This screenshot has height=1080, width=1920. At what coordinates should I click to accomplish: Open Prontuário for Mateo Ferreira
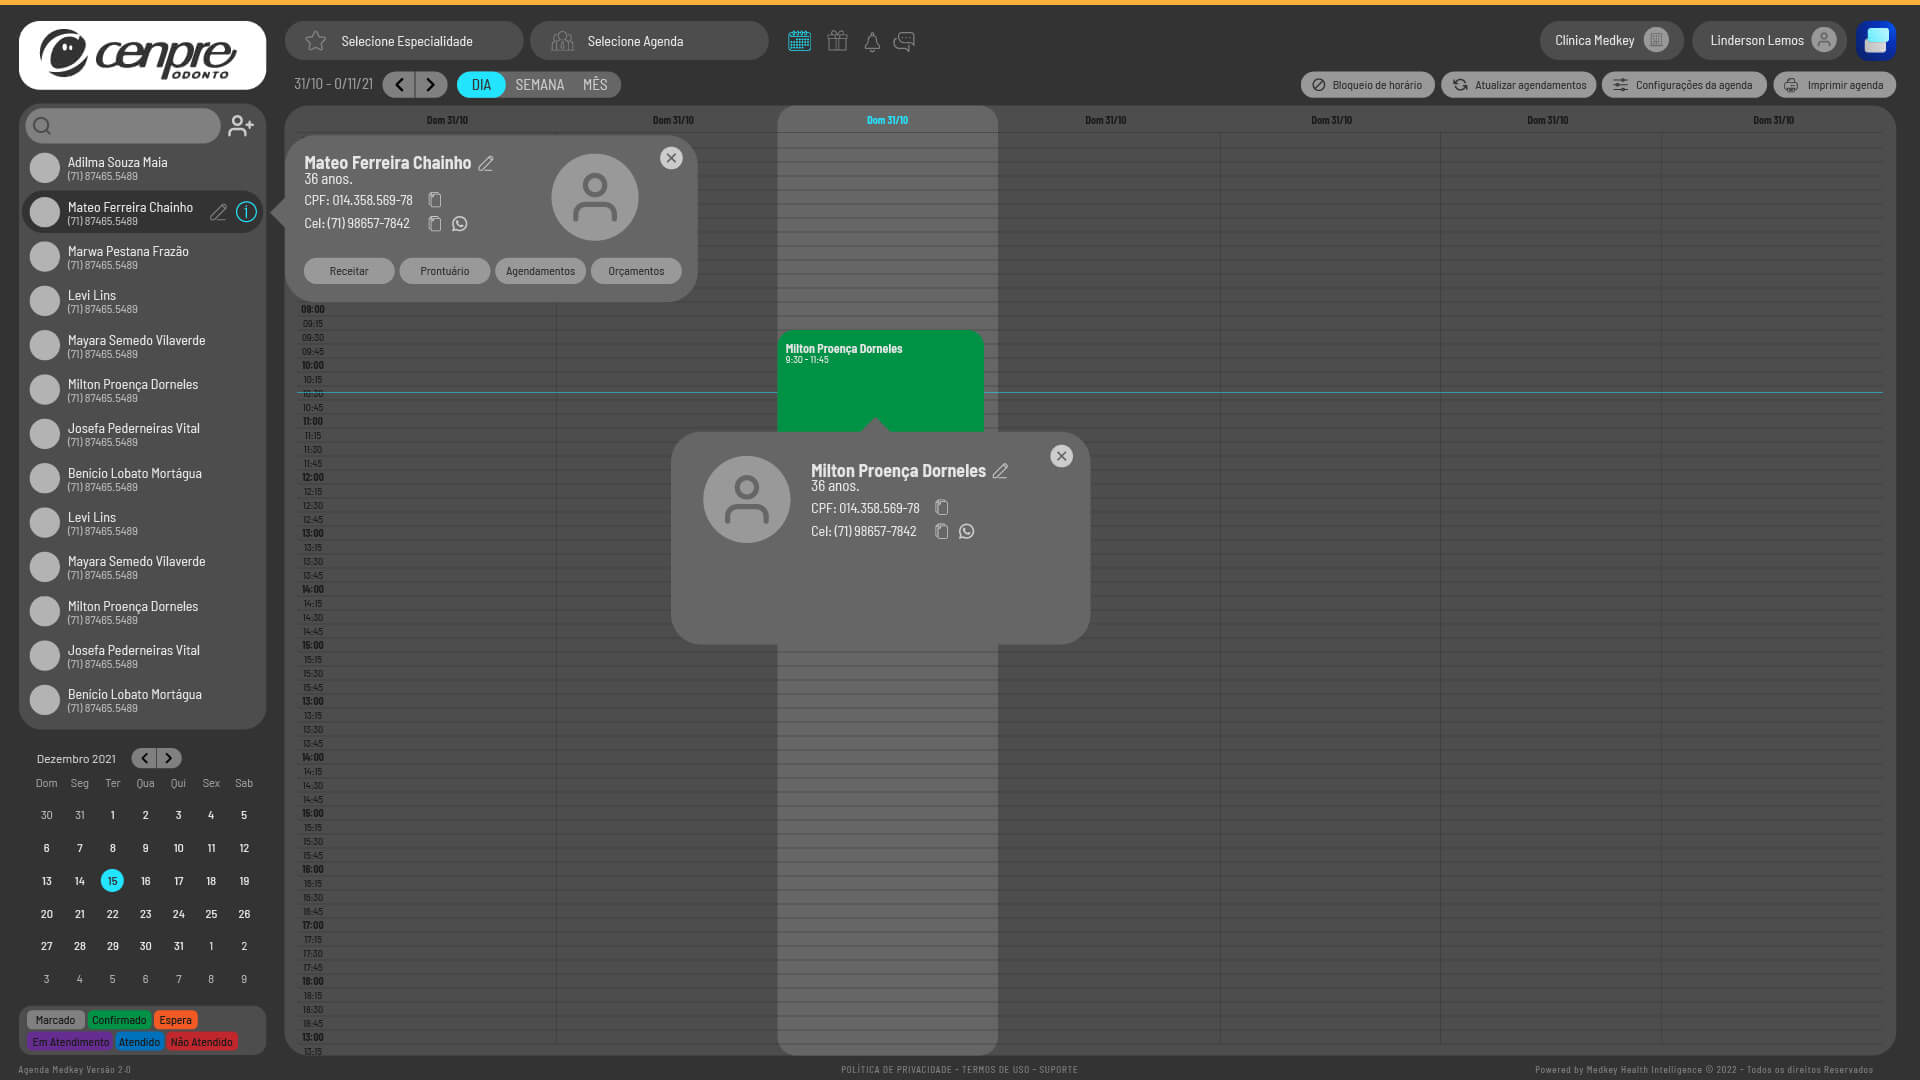pyautogui.click(x=445, y=271)
